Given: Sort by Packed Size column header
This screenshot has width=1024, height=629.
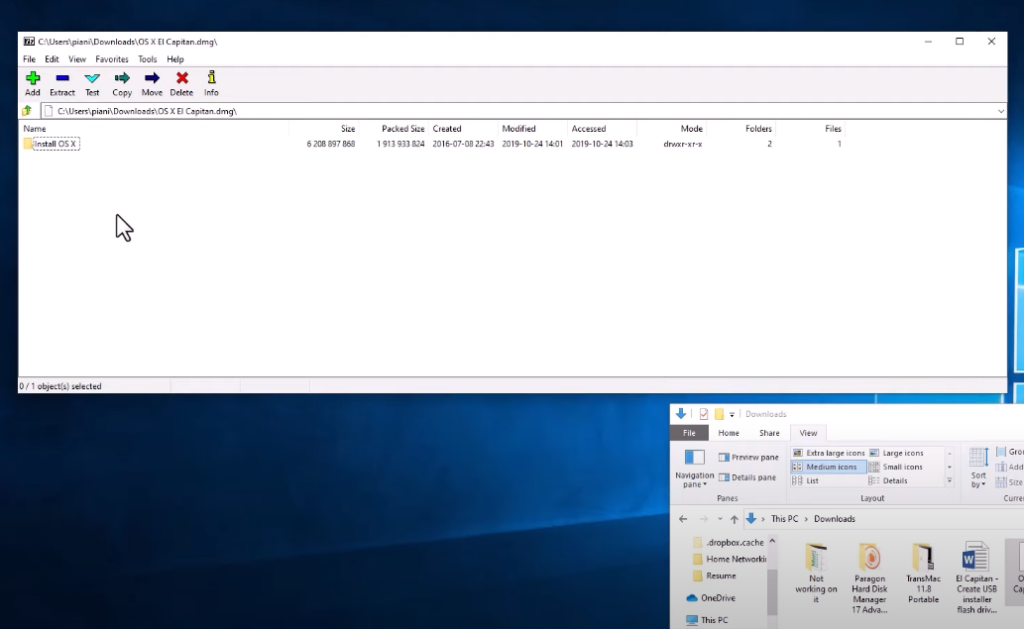Looking at the screenshot, I should click(403, 129).
